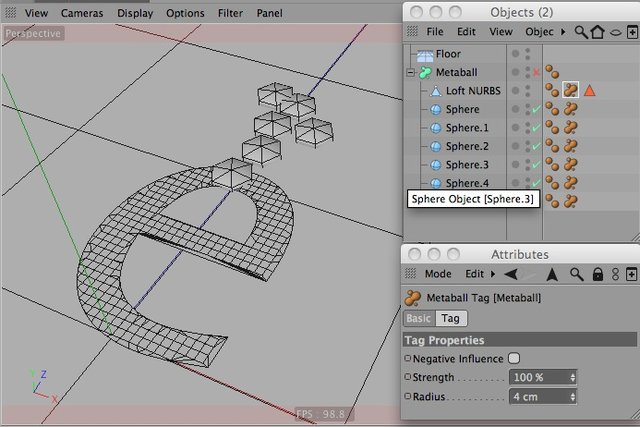Toggle visibility dots on the Loft NURBS row
The height and width of the screenshot is (427, 640).
(528, 91)
